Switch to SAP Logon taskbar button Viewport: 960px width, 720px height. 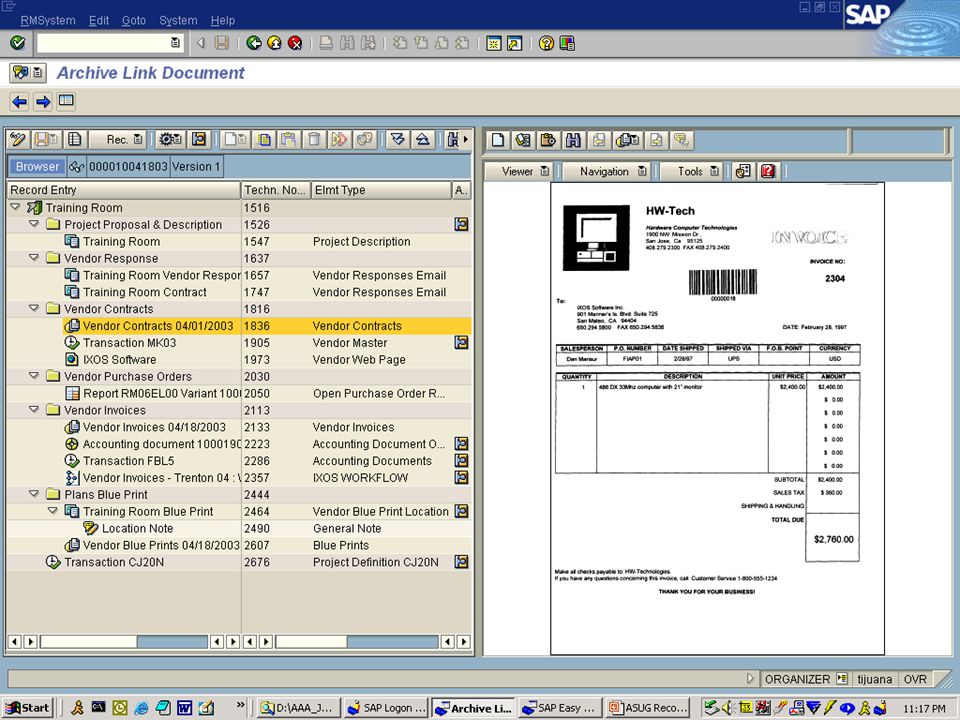386,708
